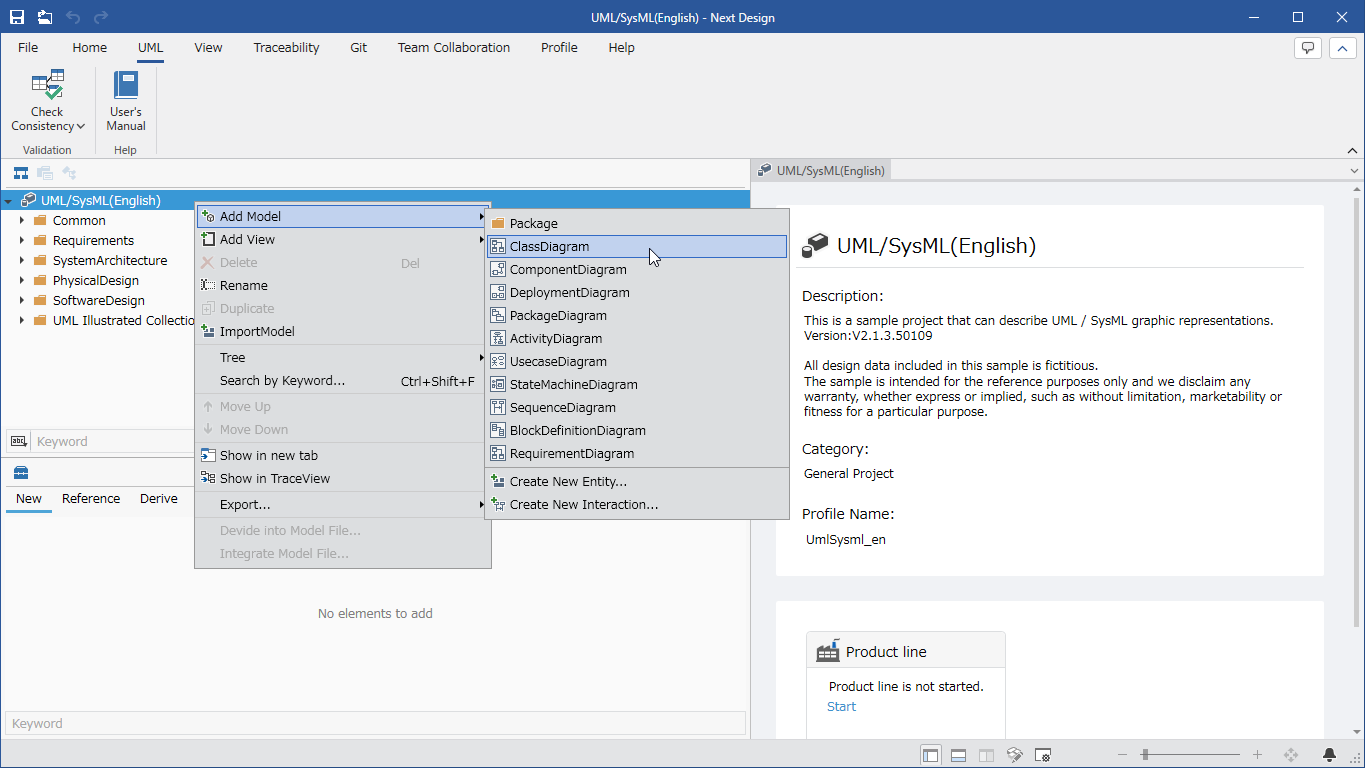Add a StateMachineDiagram model
This screenshot has height=768, width=1365.
637,384
